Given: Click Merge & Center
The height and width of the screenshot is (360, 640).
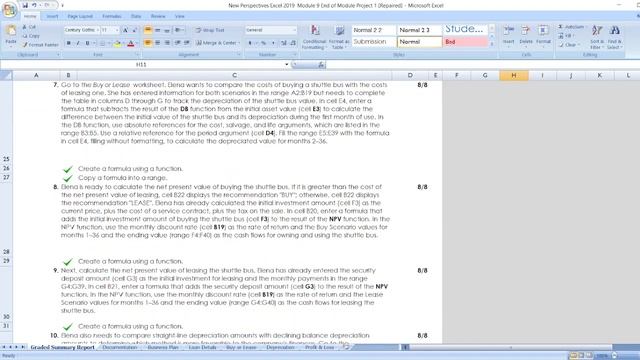Looking at the screenshot, I should 218,43.
